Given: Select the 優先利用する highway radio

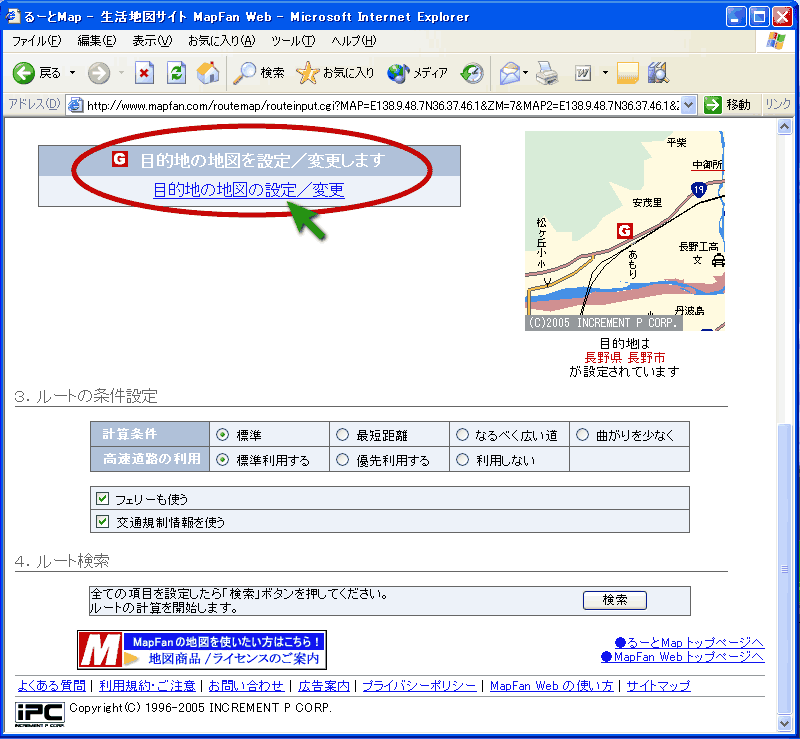Looking at the screenshot, I should pyautogui.click(x=342, y=460).
